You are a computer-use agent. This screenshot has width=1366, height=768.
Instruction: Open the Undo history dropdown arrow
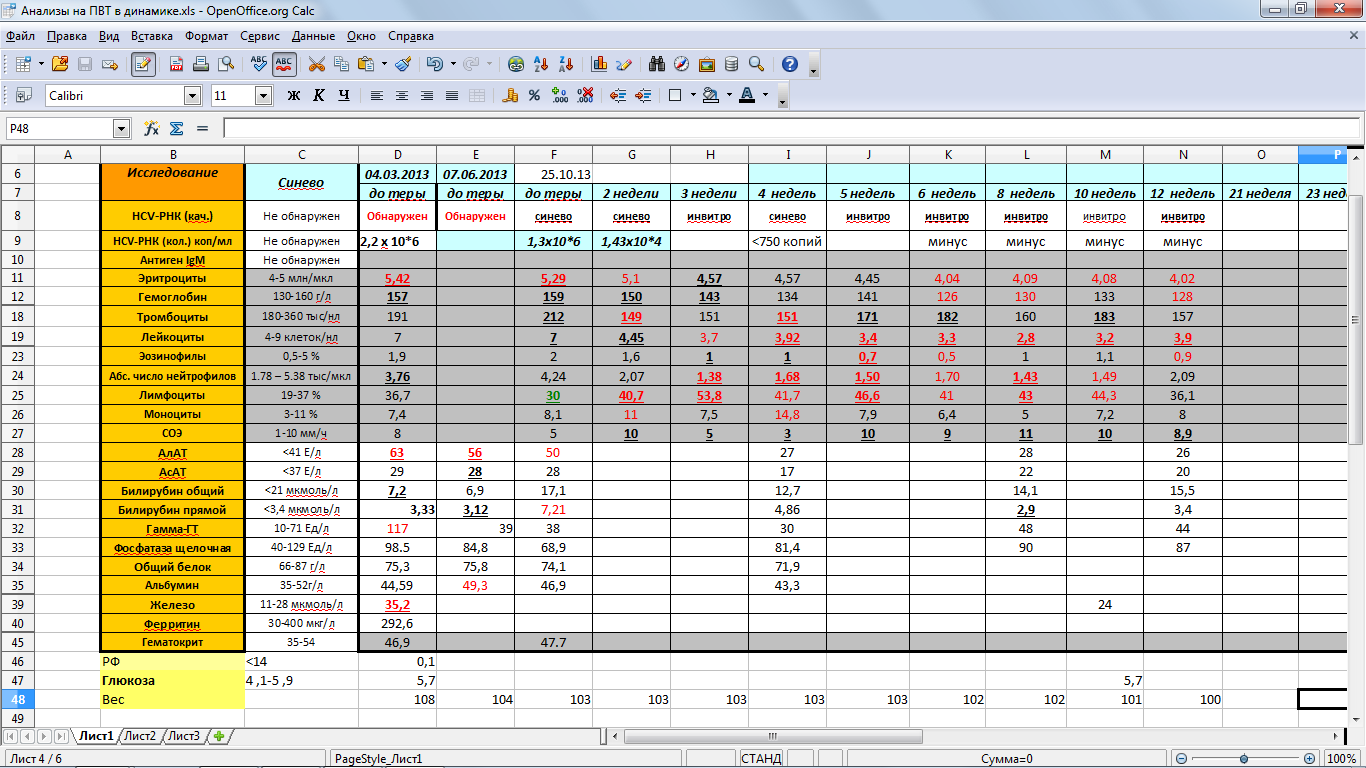[452, 64]
